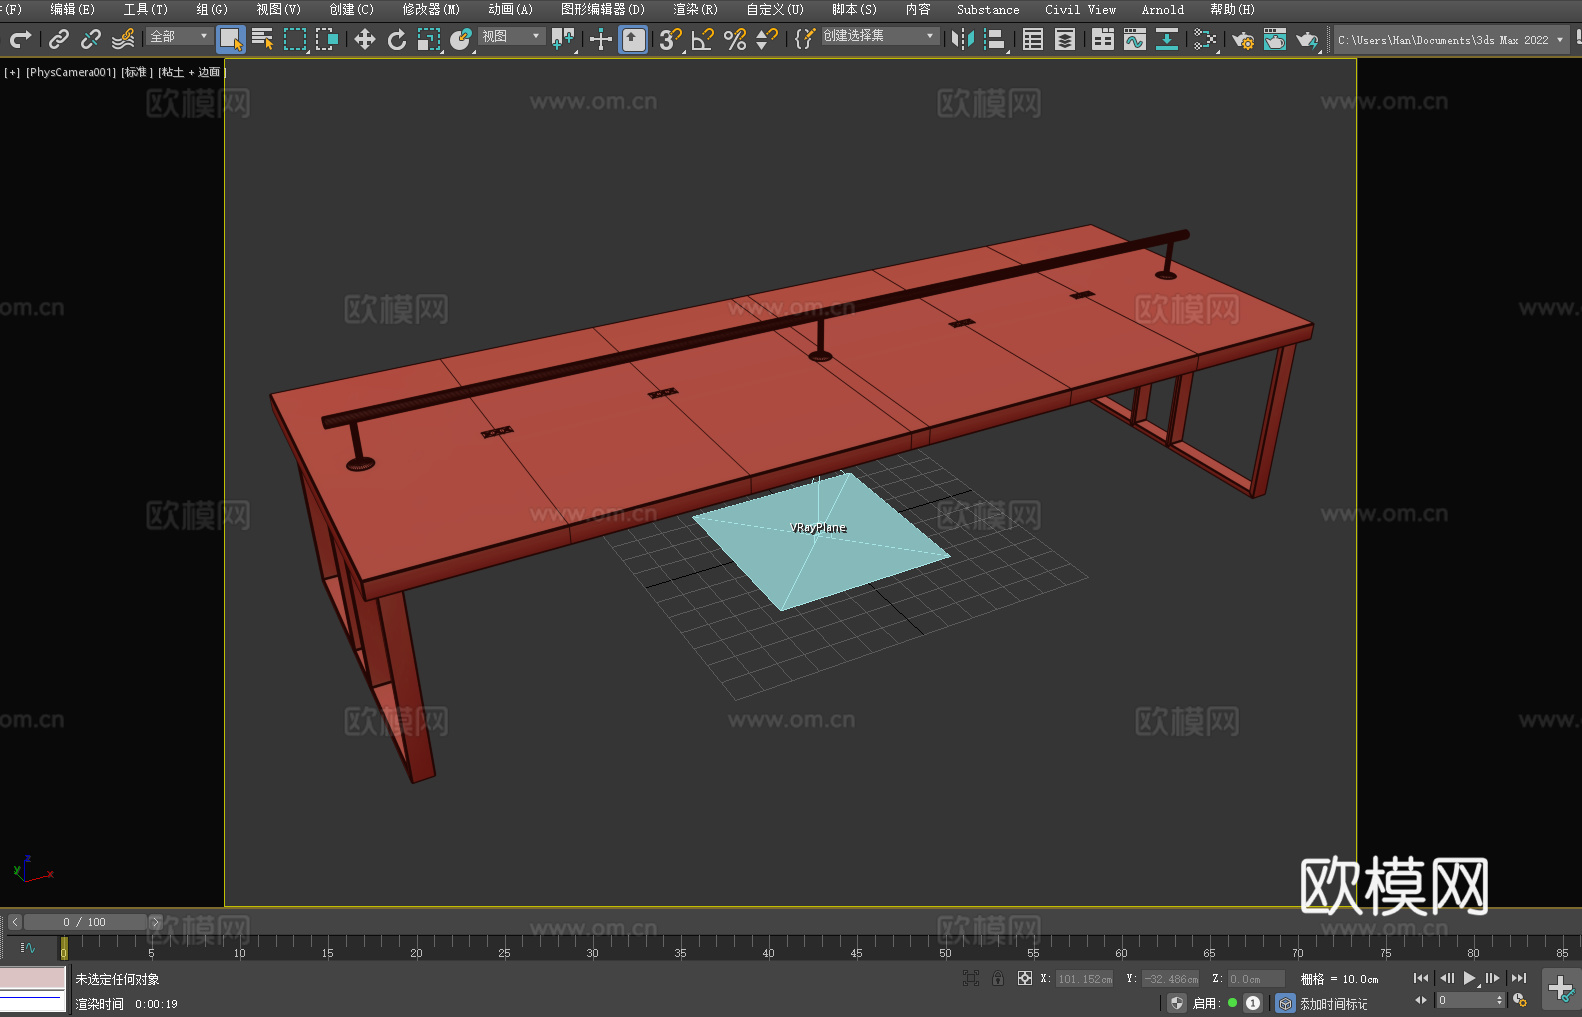
Task: Toggle the Angle Snap button
Action: click(x=703, y=39)
